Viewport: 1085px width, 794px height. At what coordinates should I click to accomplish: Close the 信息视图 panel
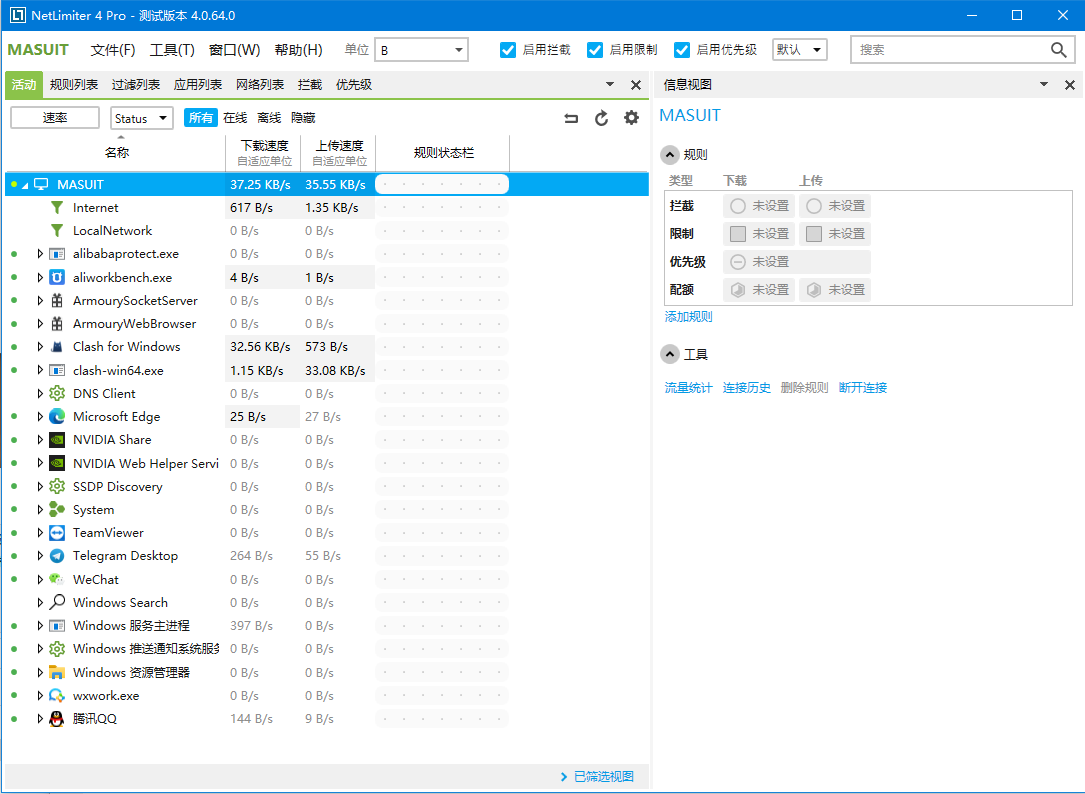point(1069,84)
